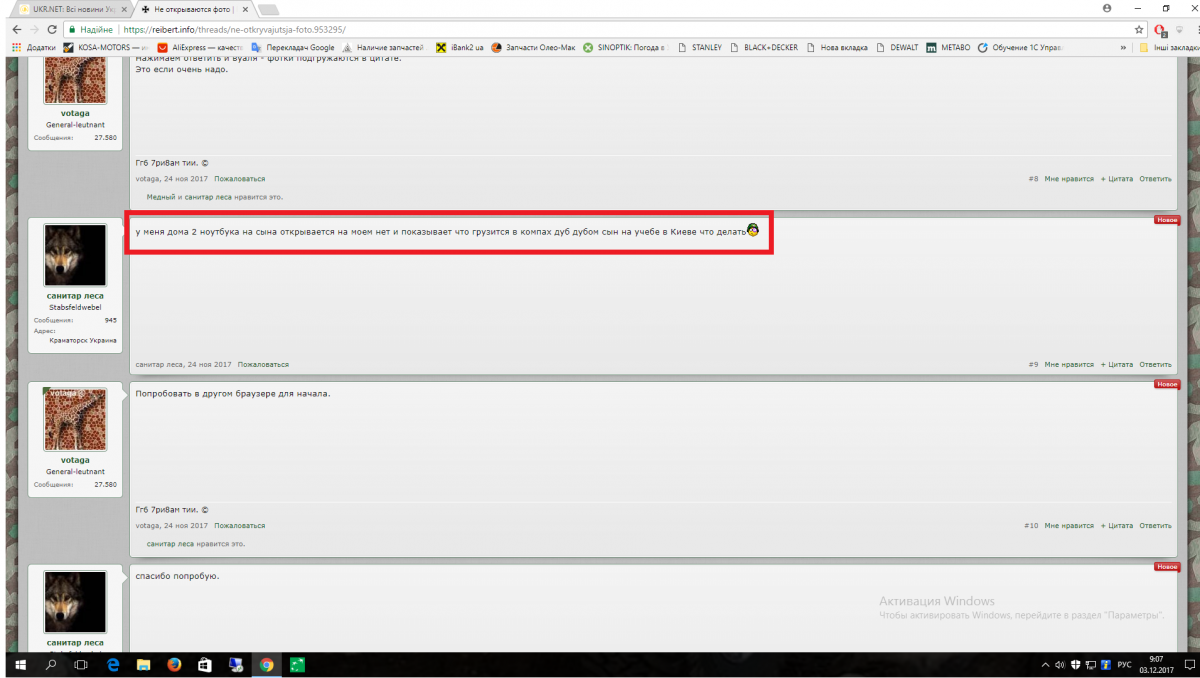The width and height of the screenshot is (1200, 678).
Task: Open the Додатки apps shortcut
Action: pyautogui.click(x=33, y=47)
